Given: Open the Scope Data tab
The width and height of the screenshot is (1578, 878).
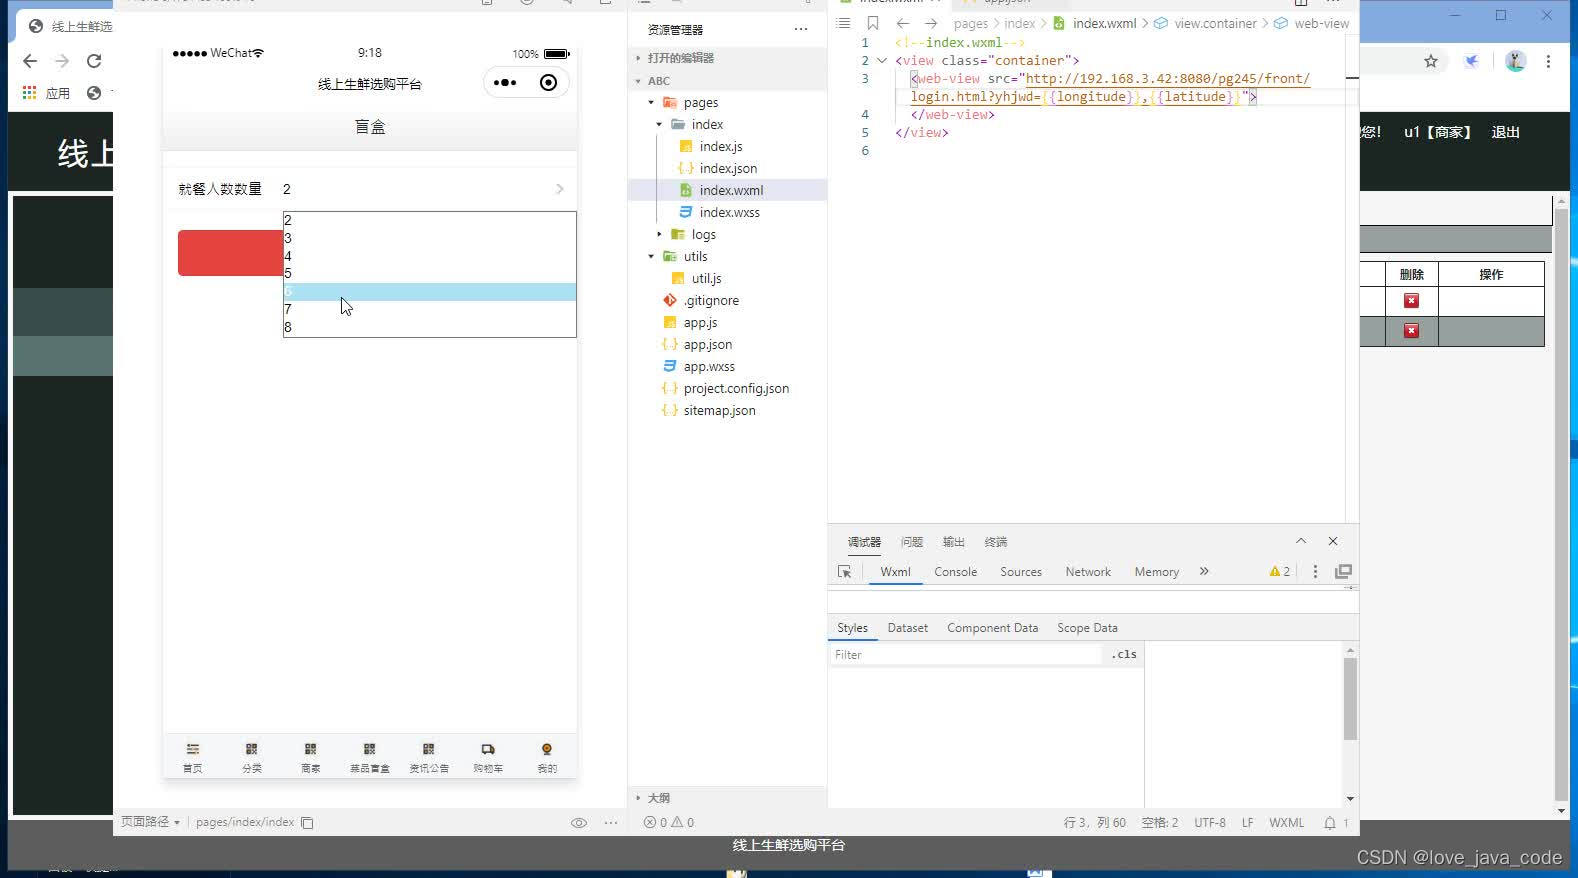Looking at the screenshot, I should pos(1087,628).
